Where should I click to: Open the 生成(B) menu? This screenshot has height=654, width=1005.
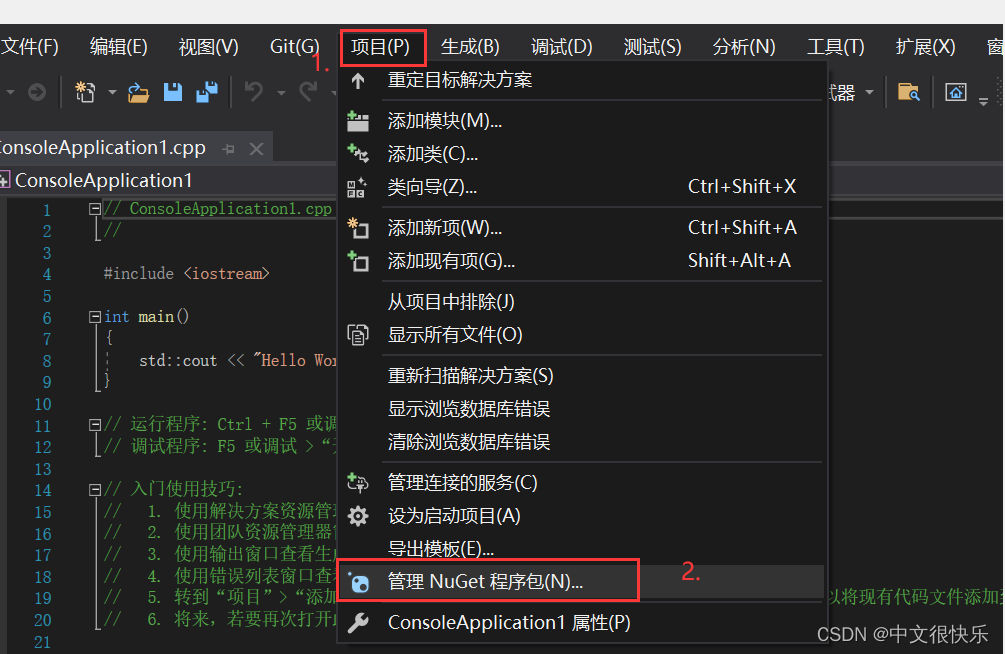point(470,45)
